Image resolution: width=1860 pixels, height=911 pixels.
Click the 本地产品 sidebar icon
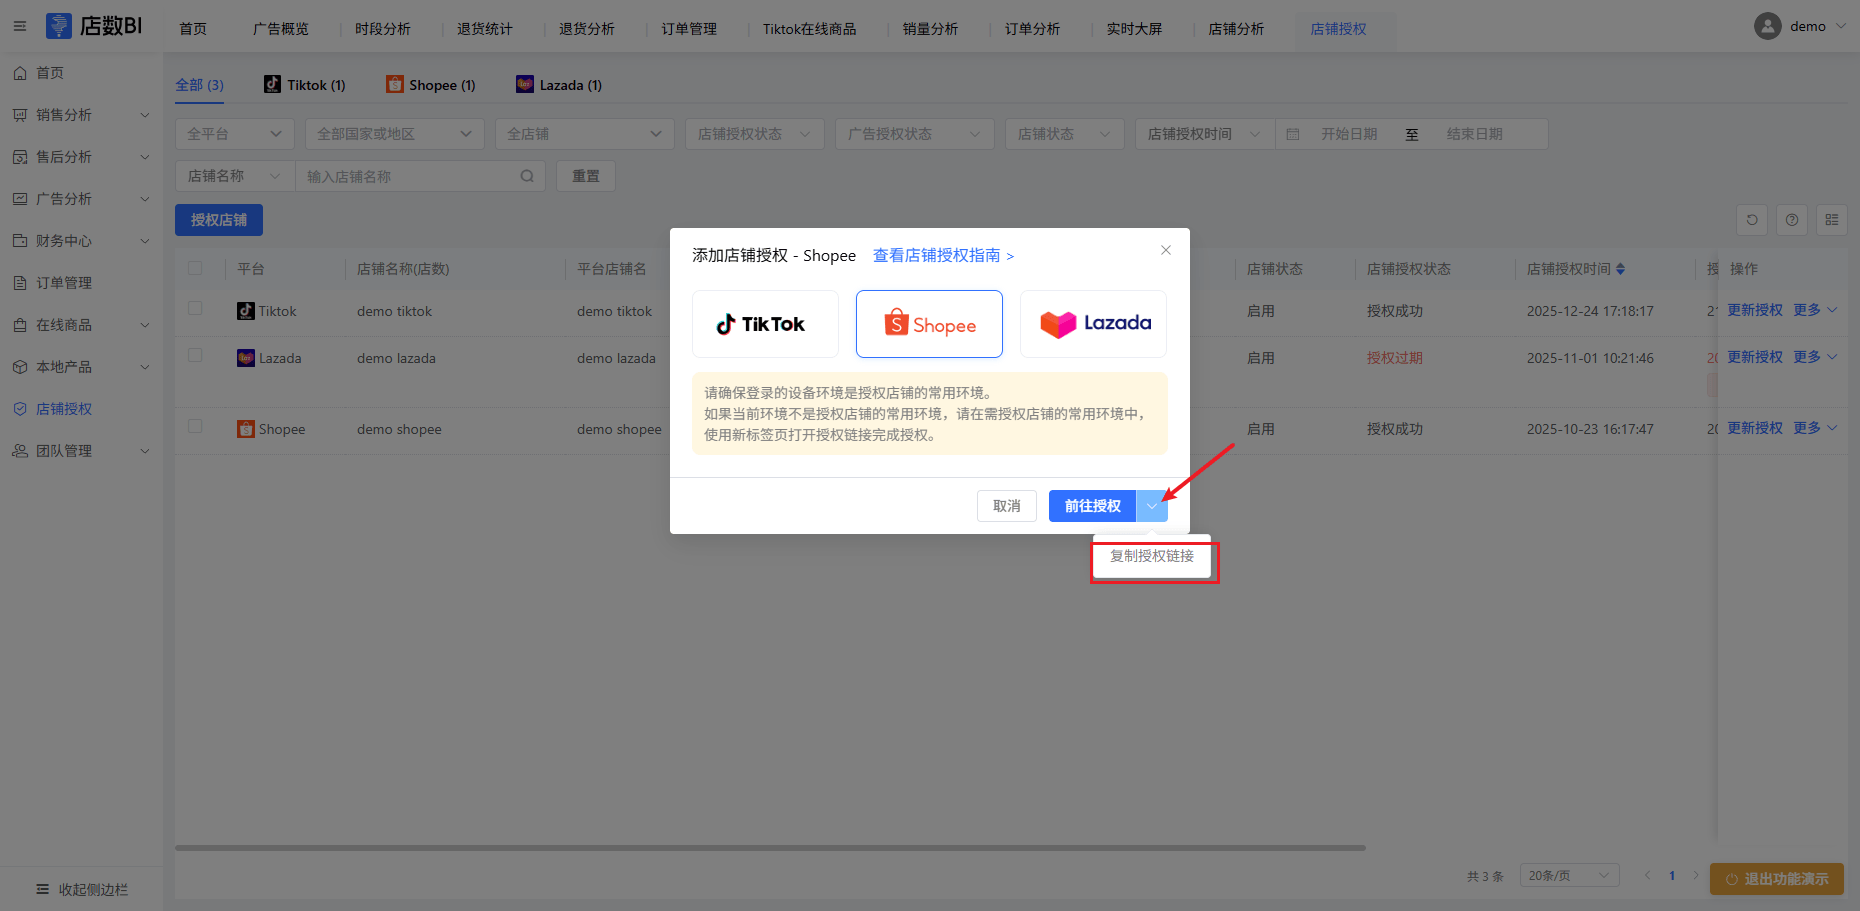coord(20,367)
